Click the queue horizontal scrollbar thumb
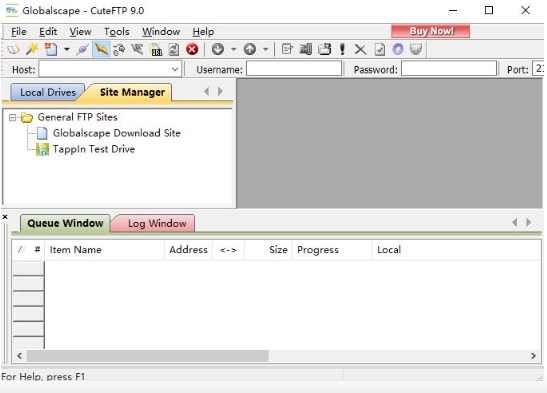Screen dimensions: 547x393 pyautogui.click(x=148, y=356)
